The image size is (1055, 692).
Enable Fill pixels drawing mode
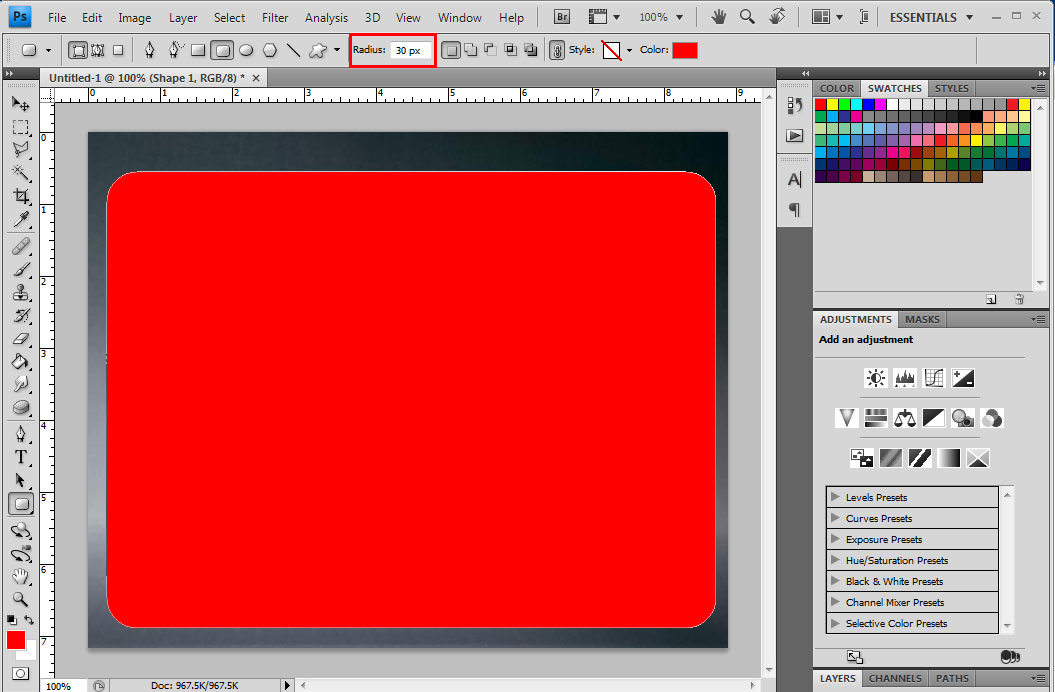(x=118, y=50)
